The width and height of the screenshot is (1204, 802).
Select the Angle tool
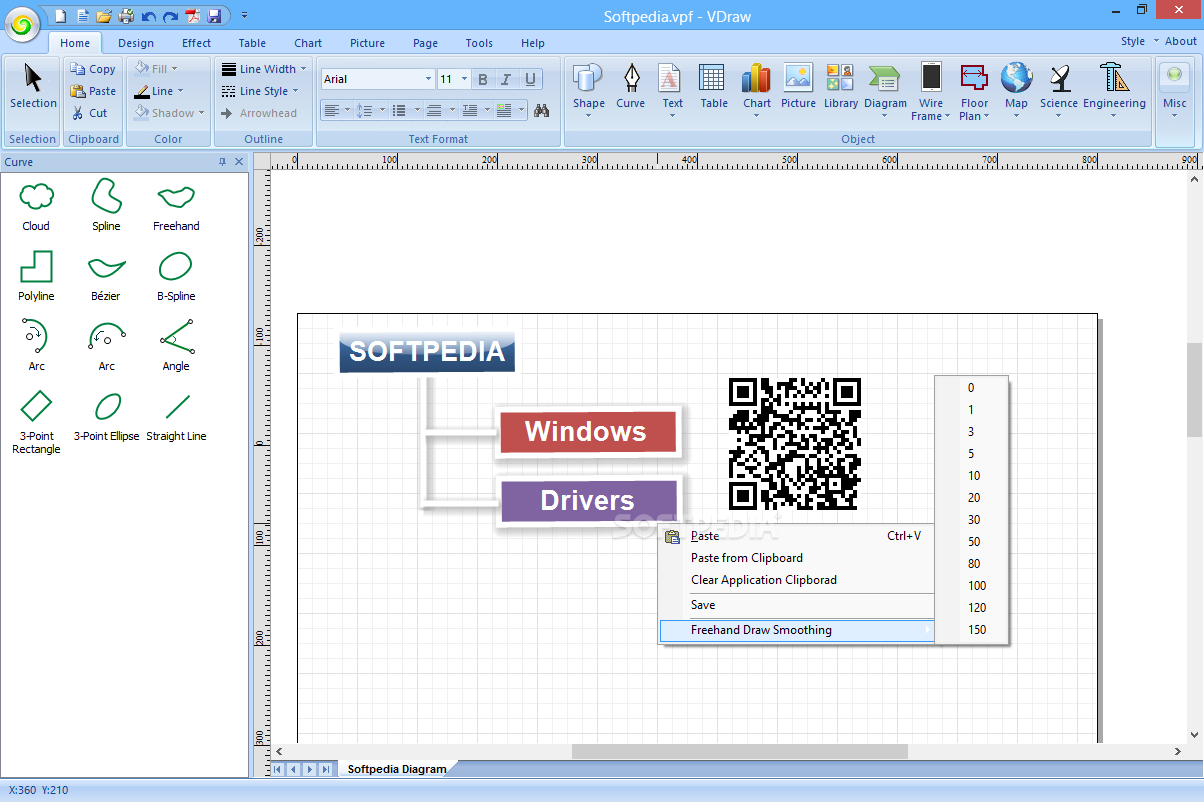pos(176,346)
